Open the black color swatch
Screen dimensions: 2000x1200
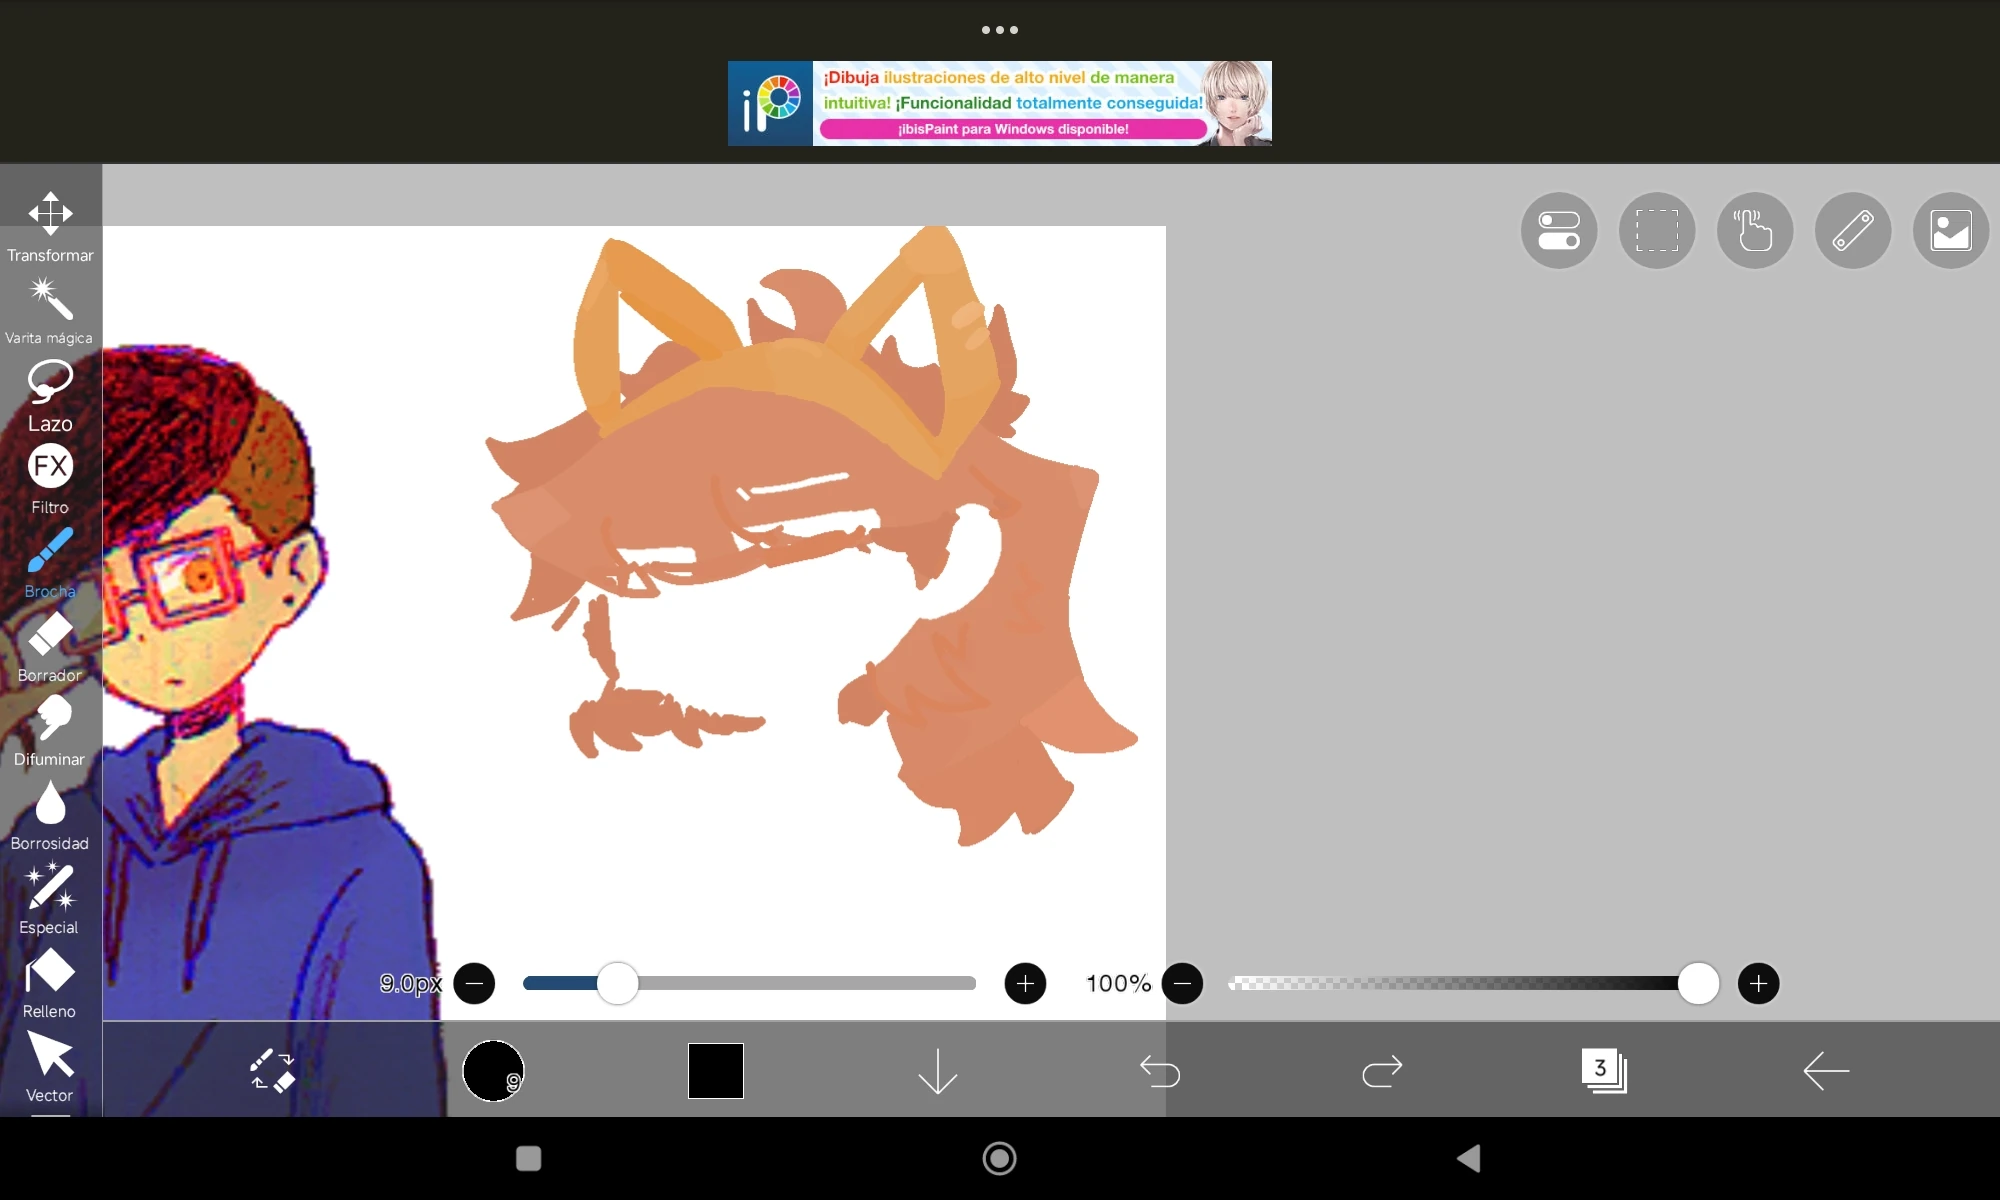pyautogui.click(x=716, y=1071)
